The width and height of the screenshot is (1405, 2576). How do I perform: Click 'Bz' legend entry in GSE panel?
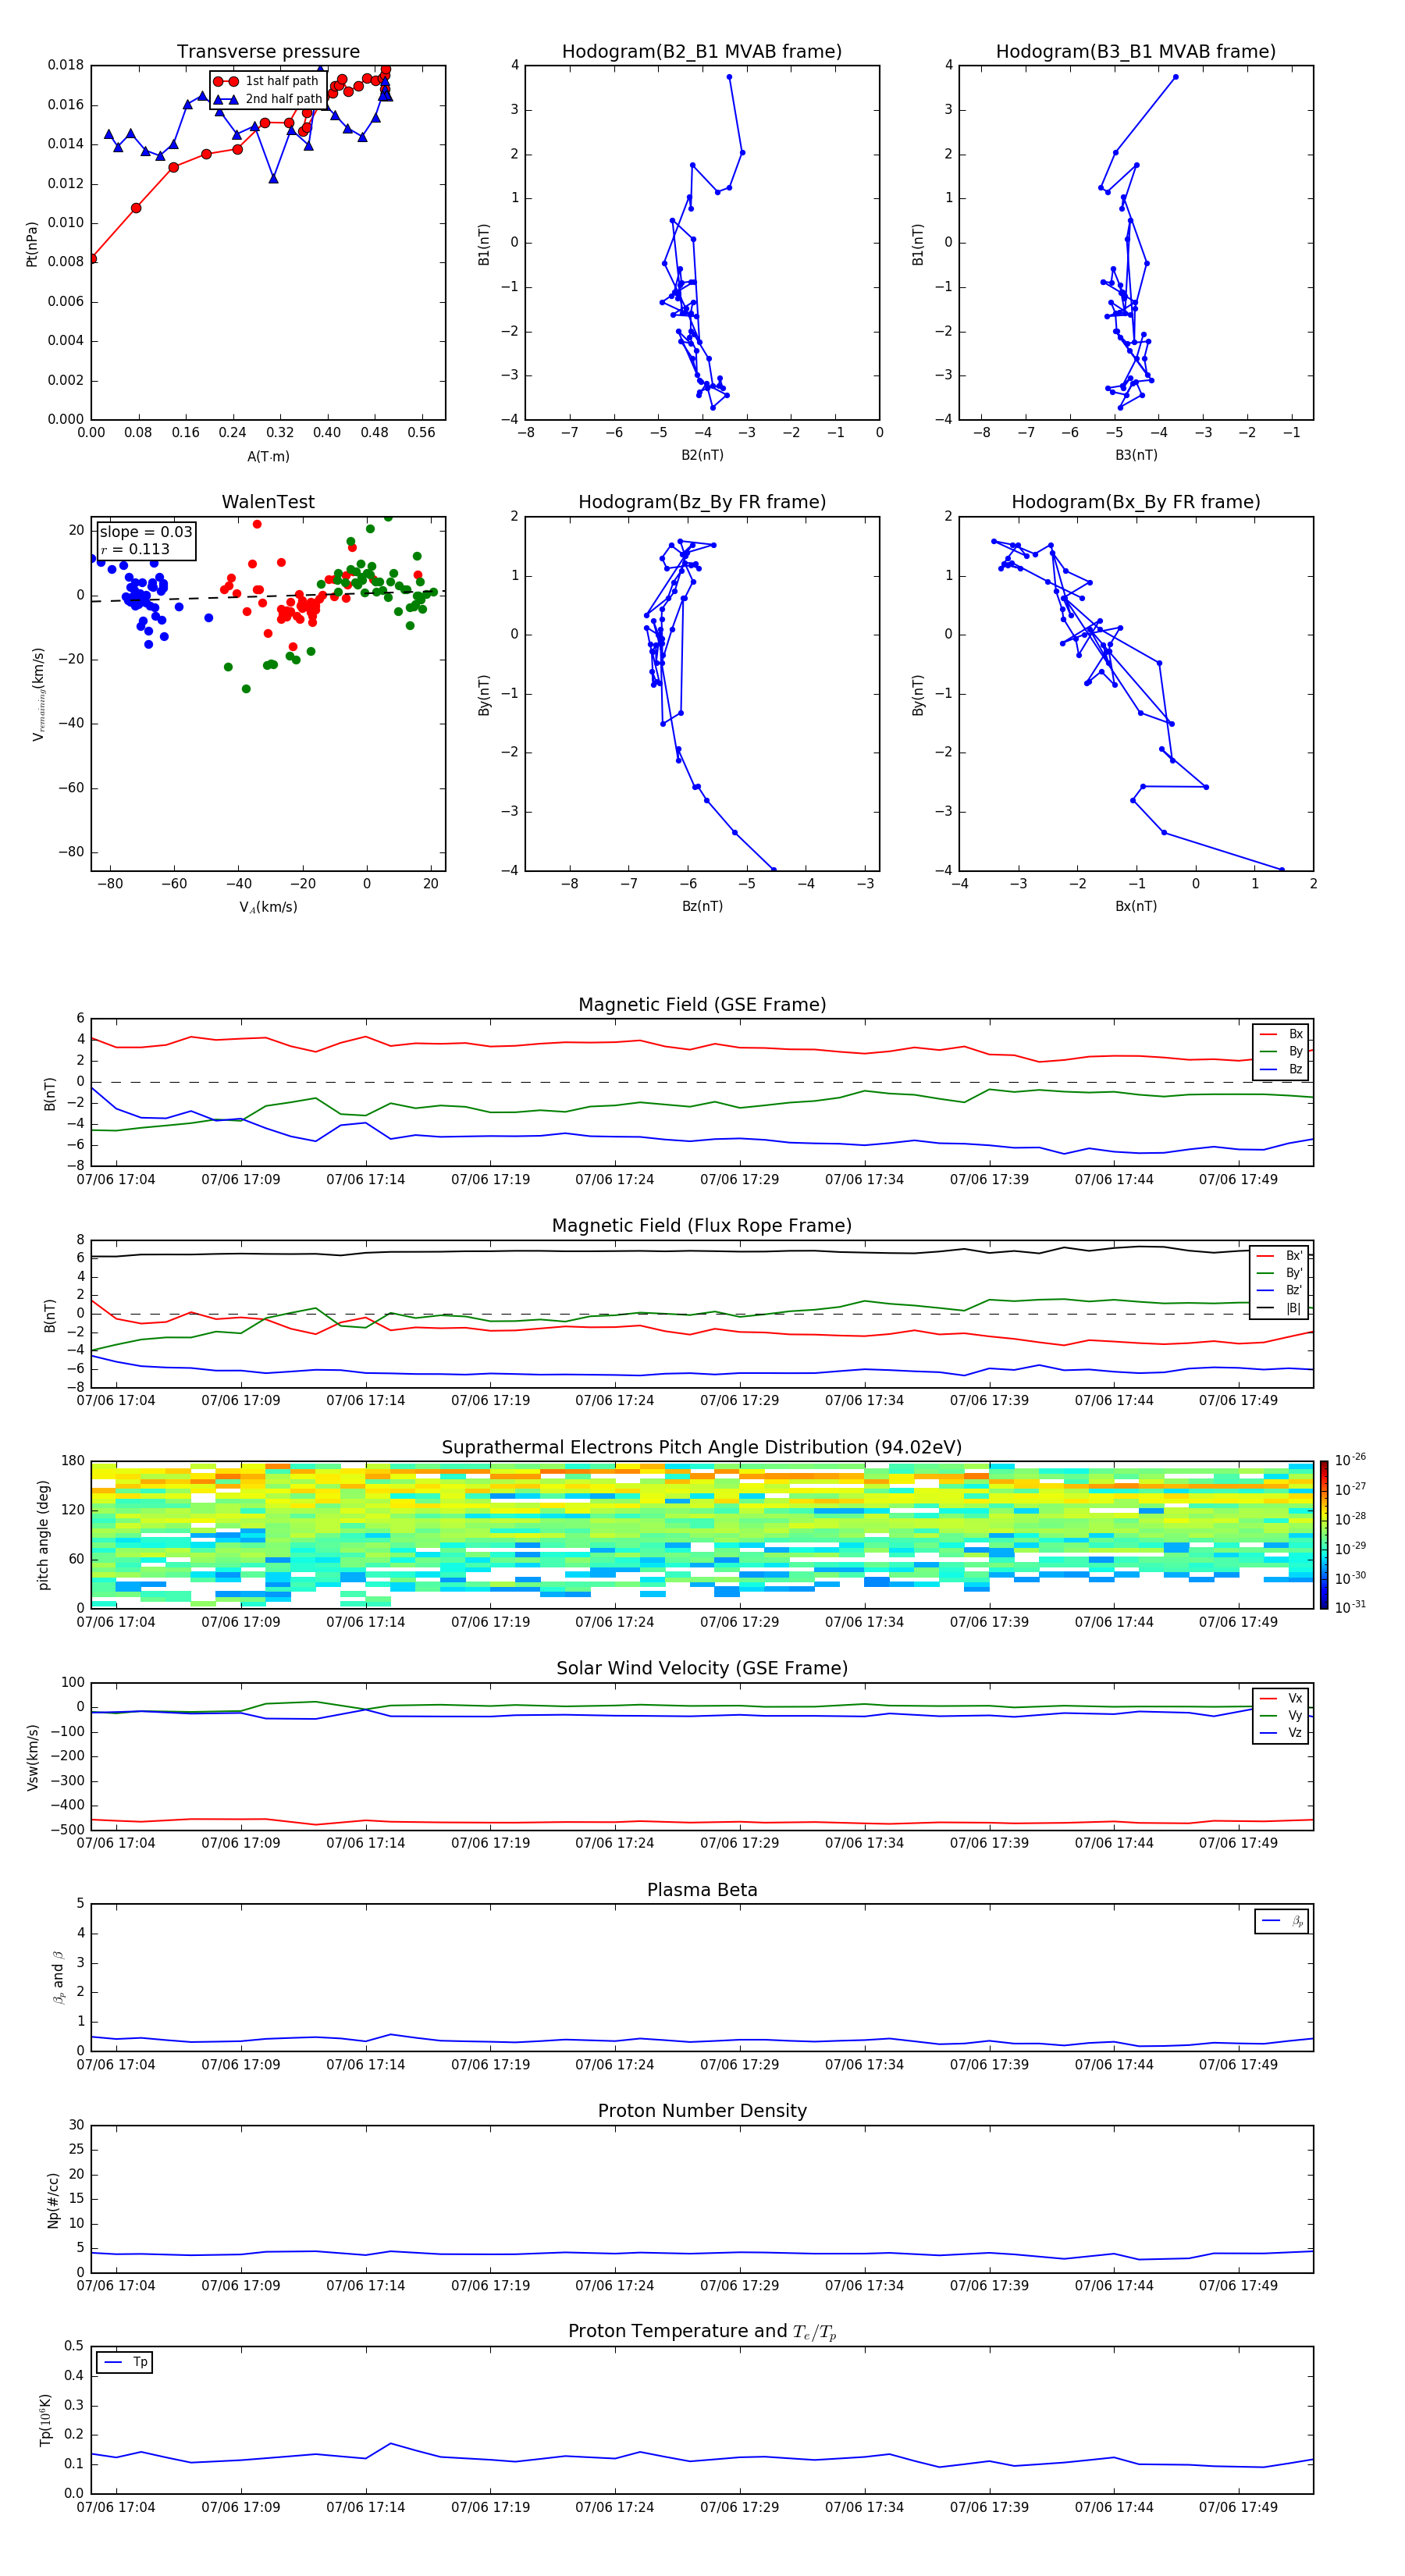[x=1282, y=1069]
